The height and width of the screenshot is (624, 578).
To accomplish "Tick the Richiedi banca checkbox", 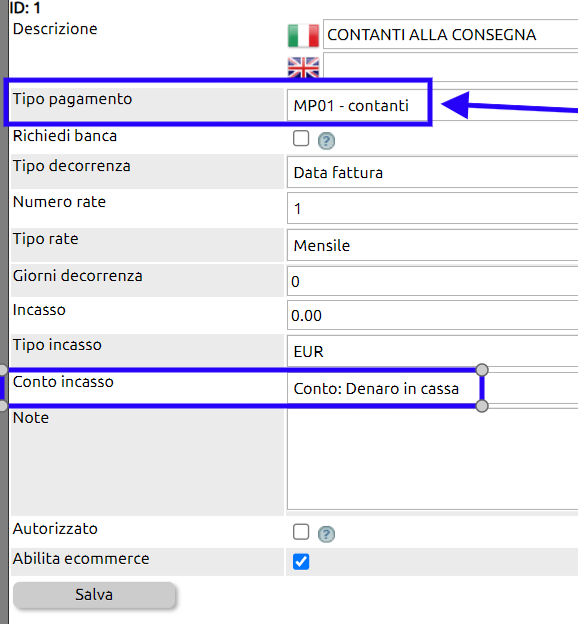I will pos(301,138).
